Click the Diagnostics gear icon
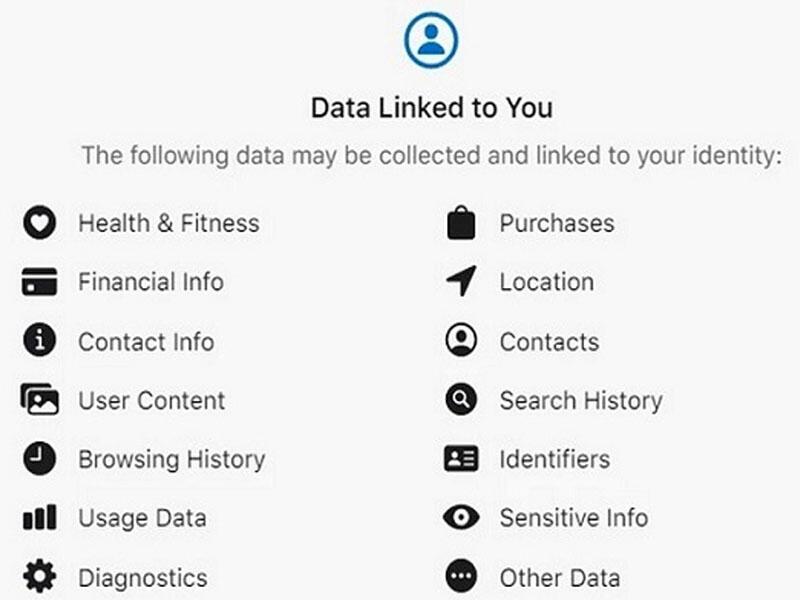Image resolution: width=800 pixels, height=600 pixels. pyautogui.click(x=39, y=577)
